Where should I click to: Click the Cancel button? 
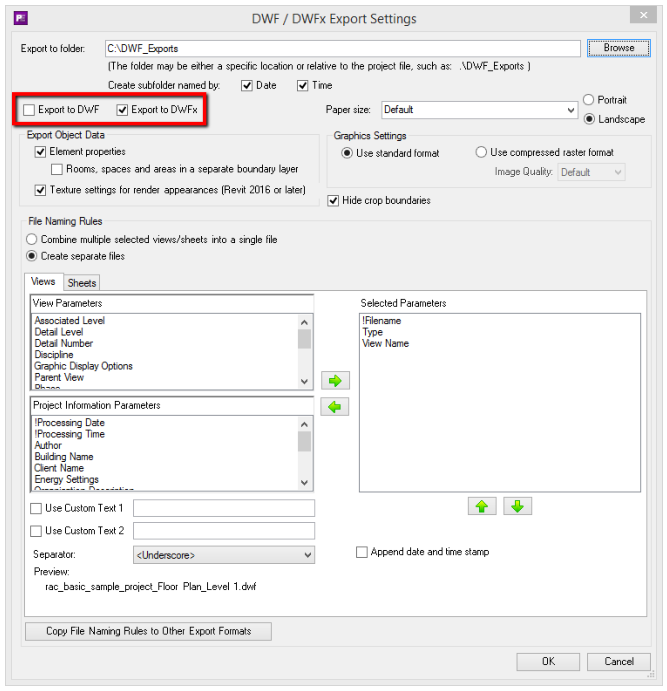coord(619,661)
